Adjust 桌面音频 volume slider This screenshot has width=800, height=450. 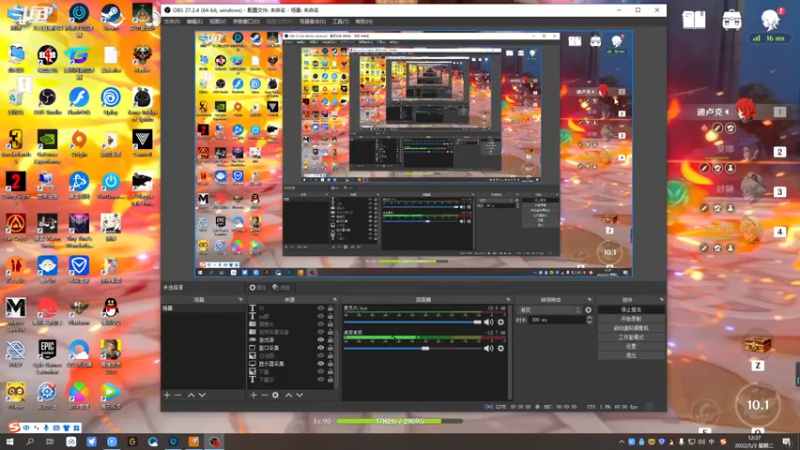pos(412,348)
